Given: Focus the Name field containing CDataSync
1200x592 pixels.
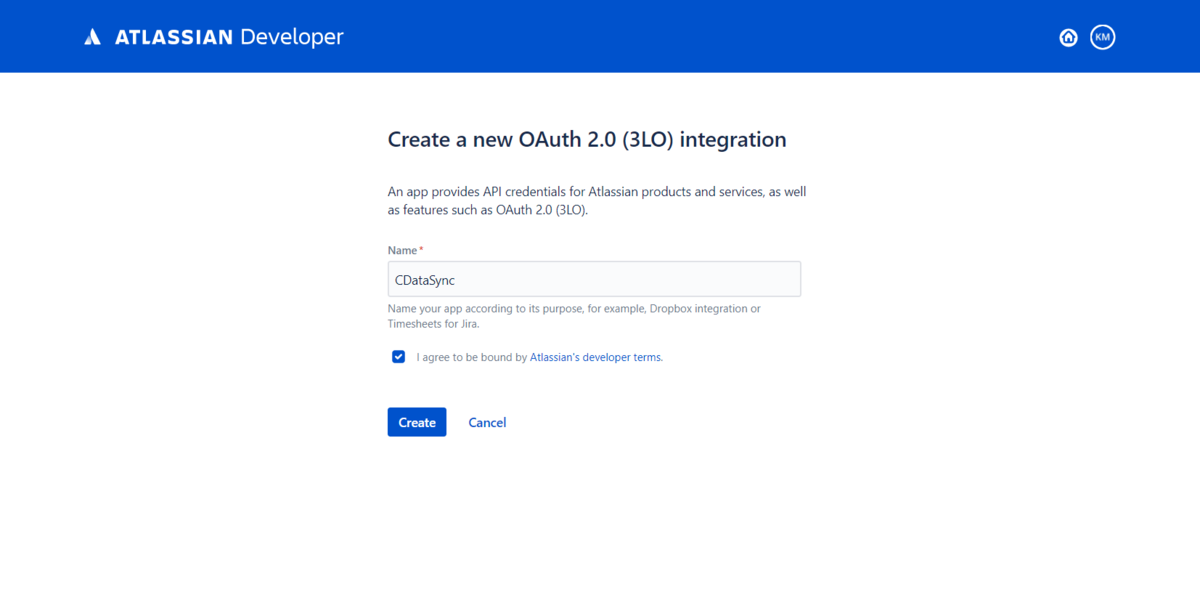Looking at the screenshot, I should coord(594,279).
